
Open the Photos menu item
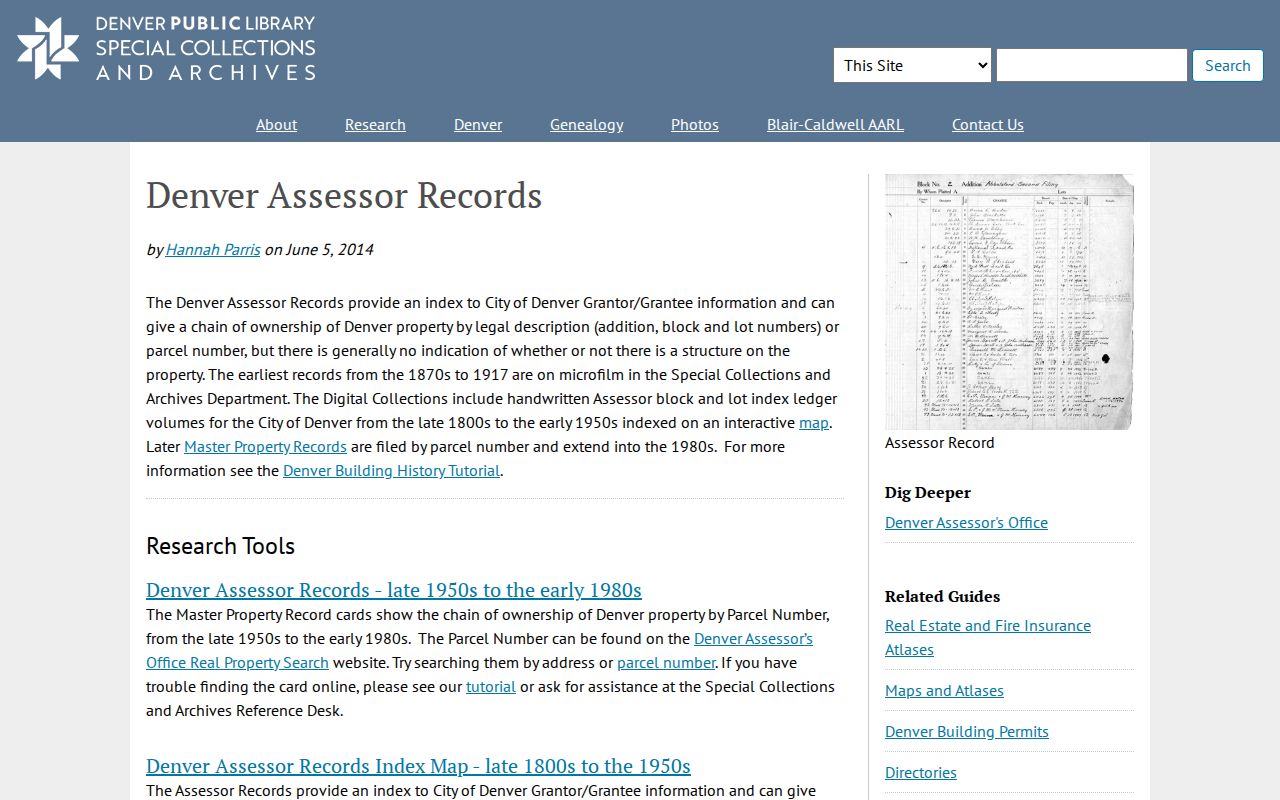click(695, 124)
